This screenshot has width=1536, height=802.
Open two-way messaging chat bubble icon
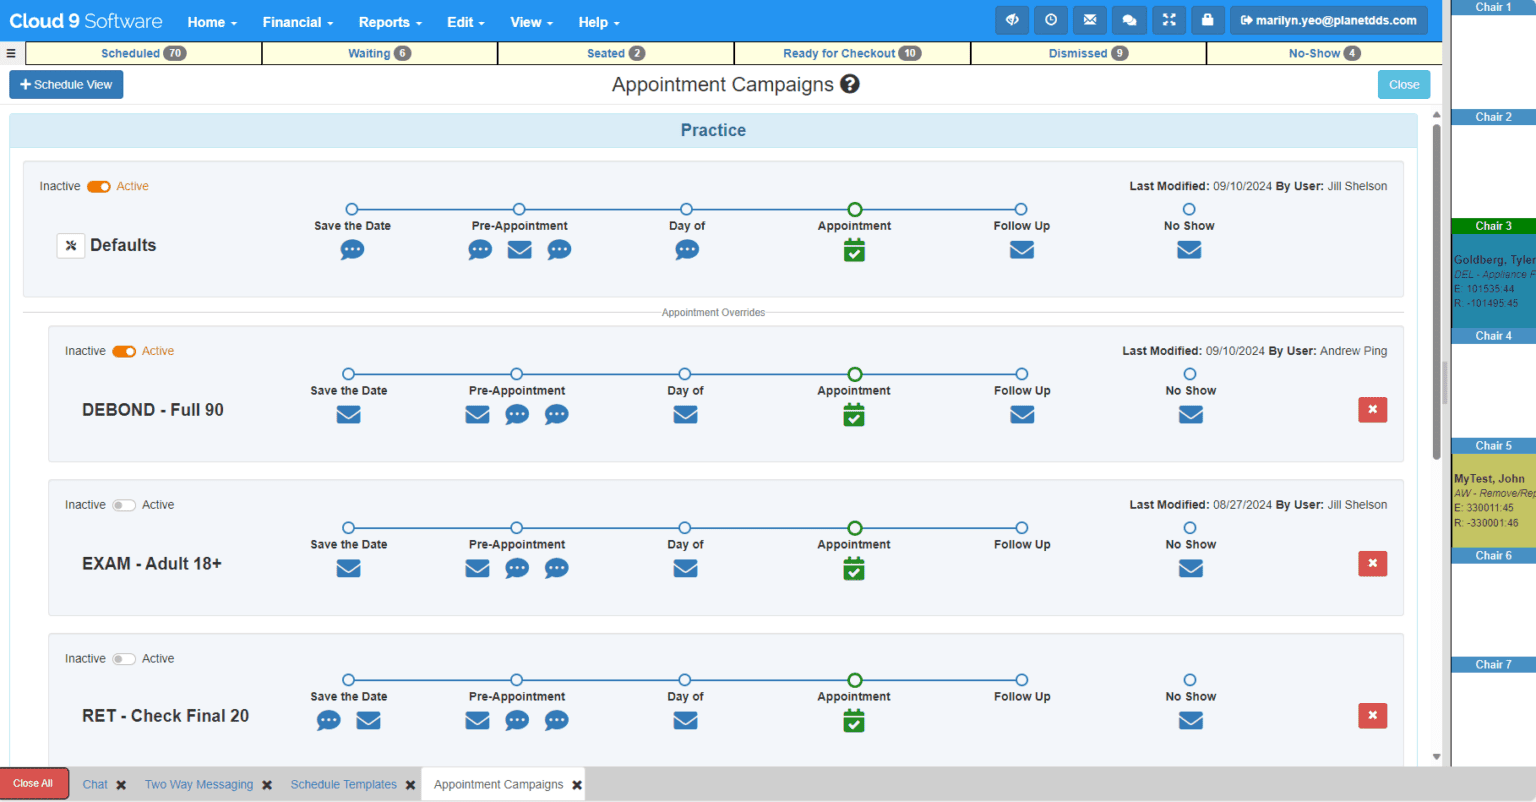1129,19
